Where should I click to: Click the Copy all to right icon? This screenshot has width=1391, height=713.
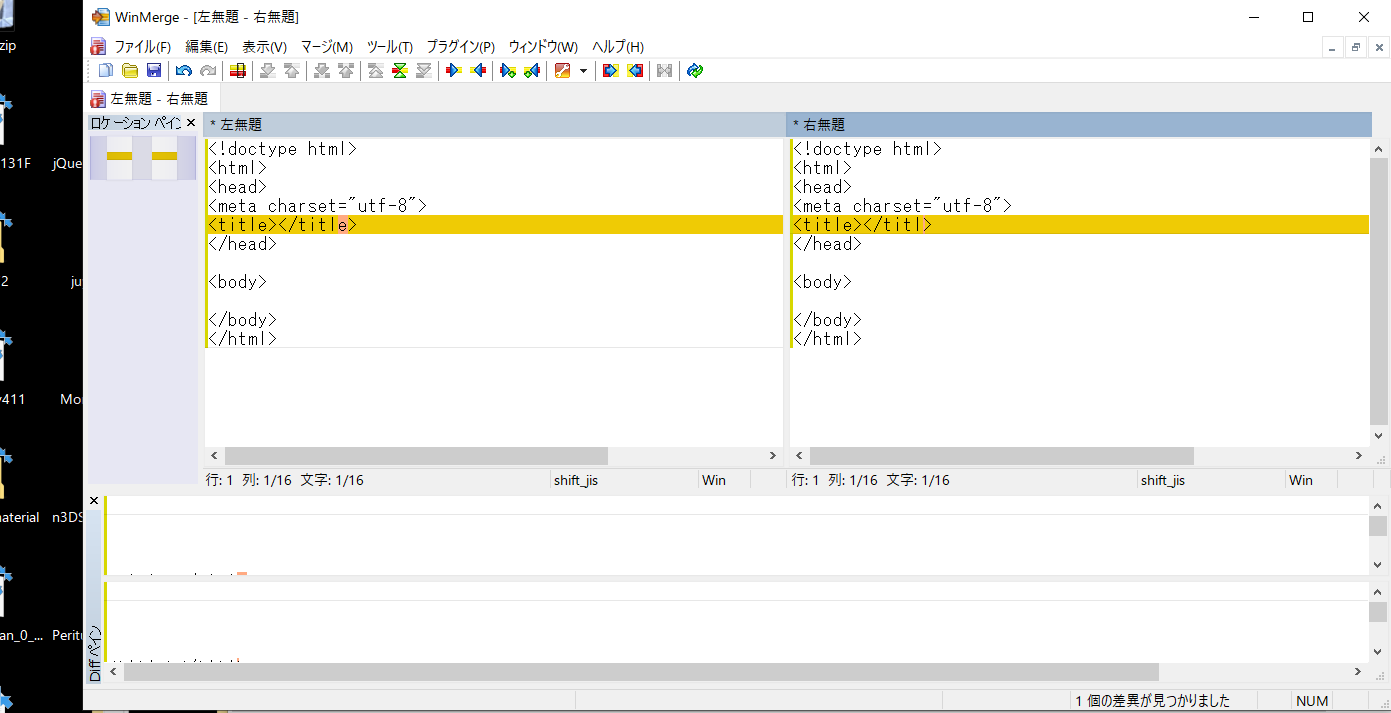coord(610,70)
